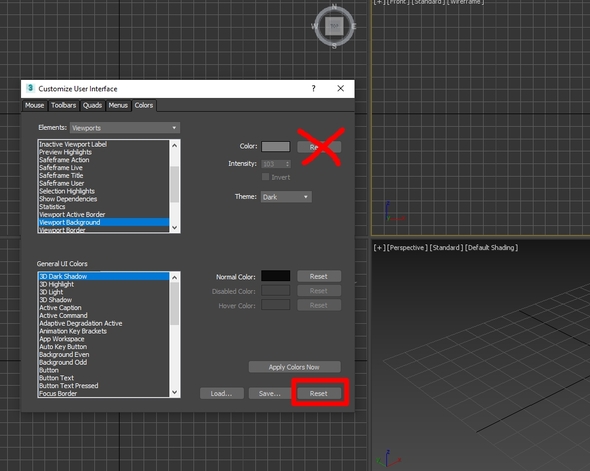Switch to the Quads tab

pyautogui.click(x=92, y=105)
